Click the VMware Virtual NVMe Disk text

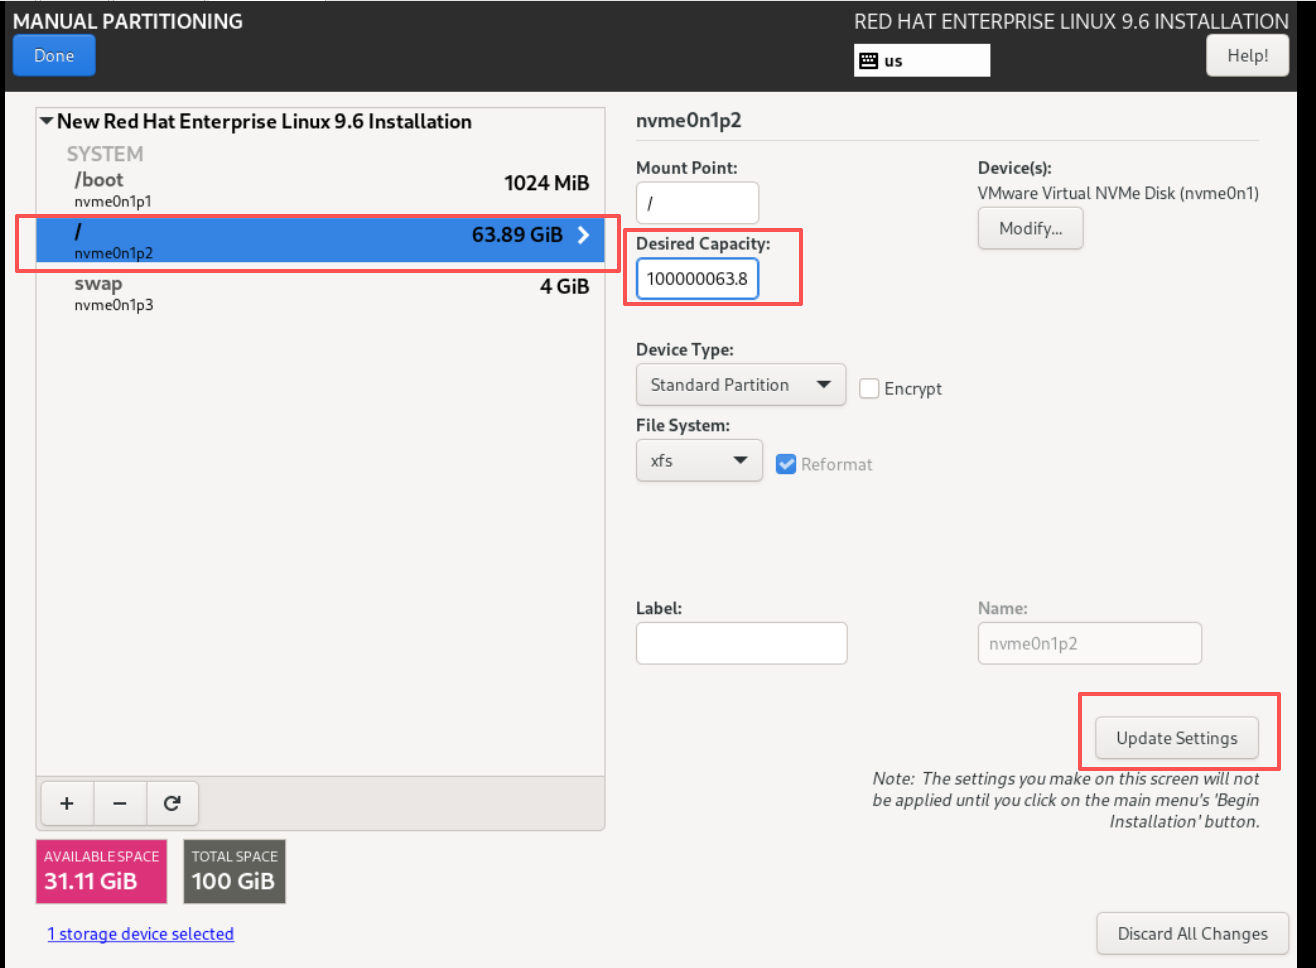tap(1118, 194)
